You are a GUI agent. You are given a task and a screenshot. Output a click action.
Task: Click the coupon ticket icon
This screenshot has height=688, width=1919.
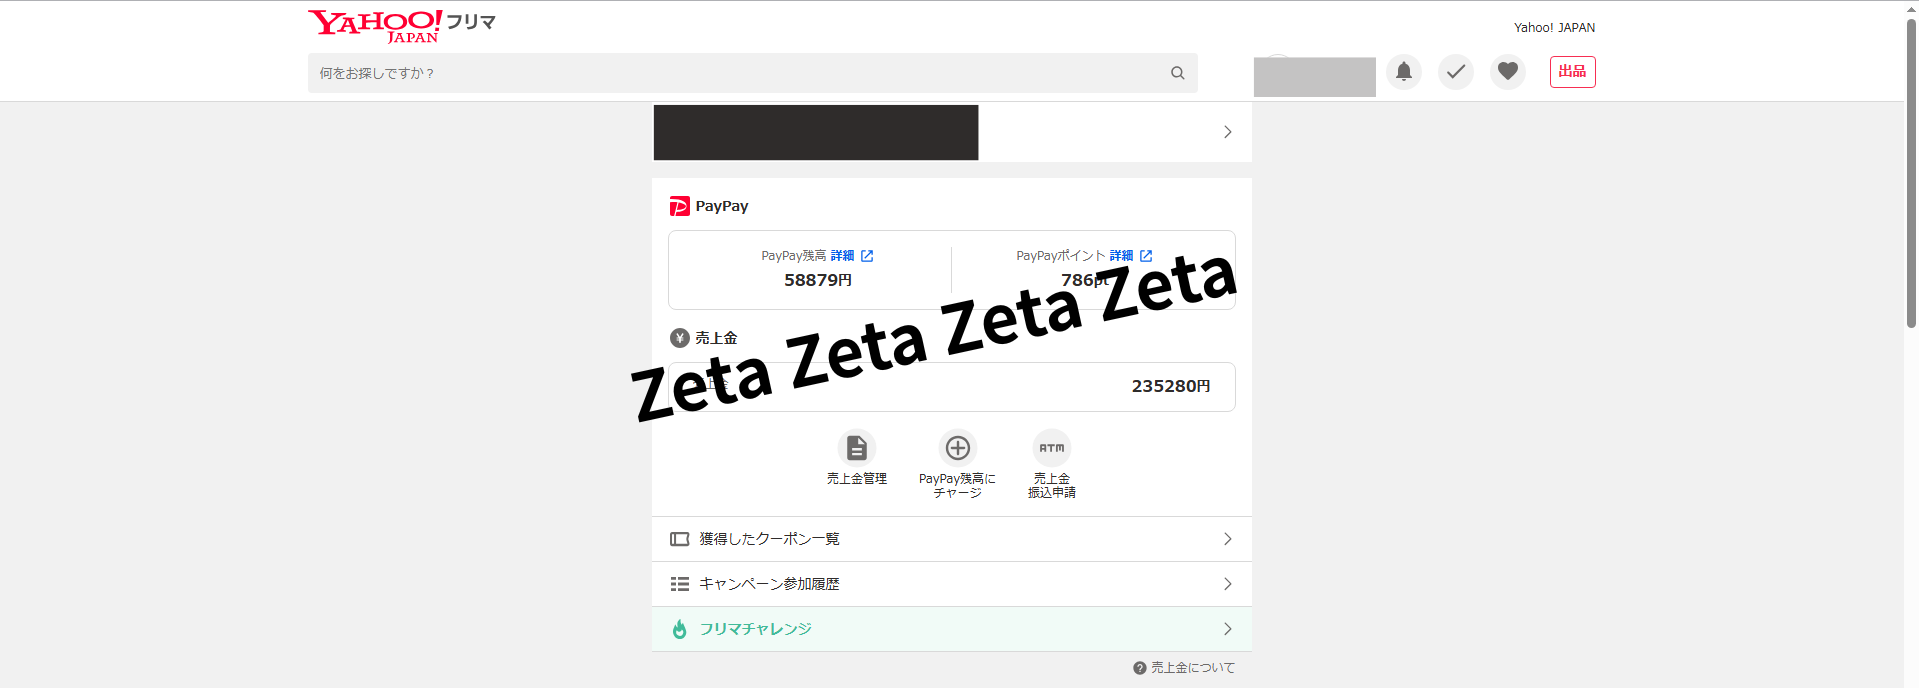[680, 539]
